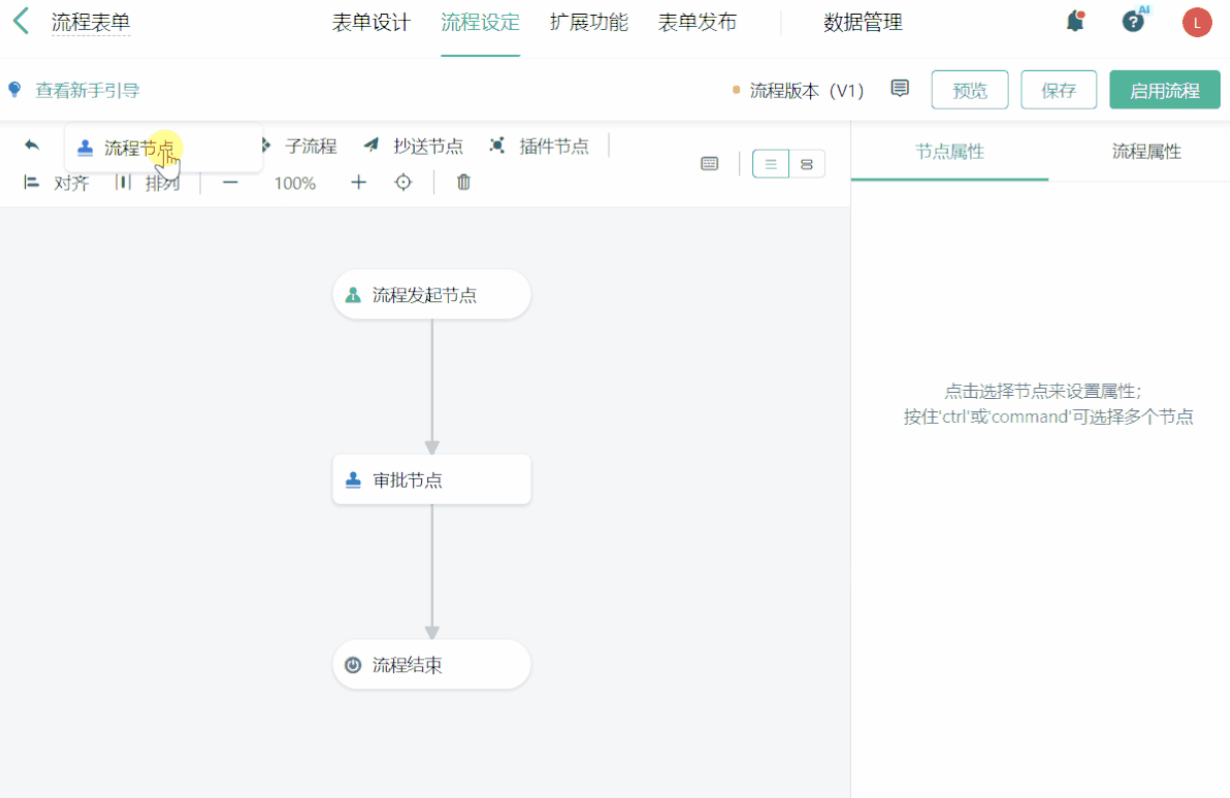Click the 预览 button

[970, 90]
